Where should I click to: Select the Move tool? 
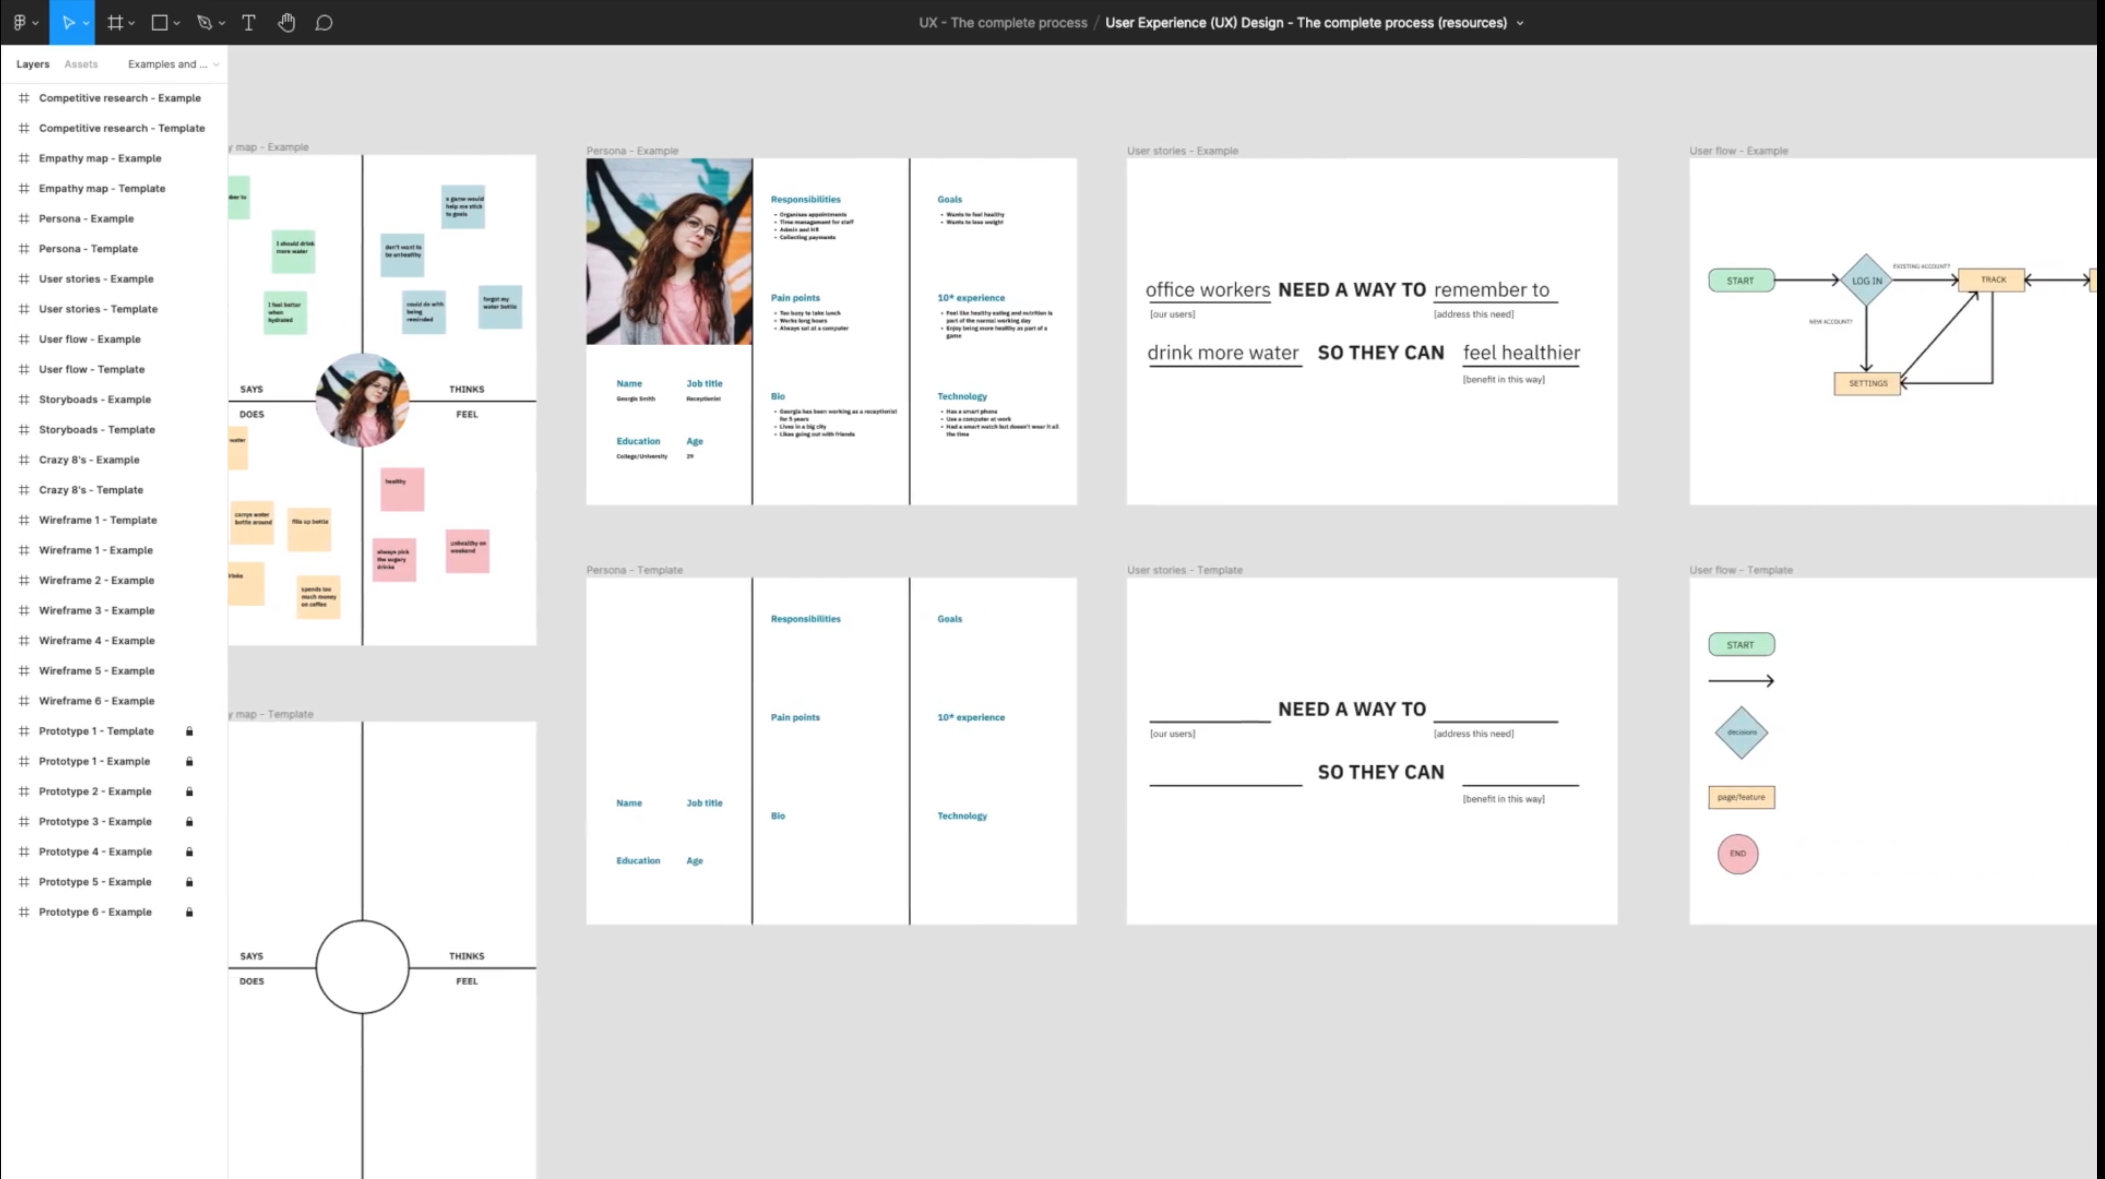(68, 22)
